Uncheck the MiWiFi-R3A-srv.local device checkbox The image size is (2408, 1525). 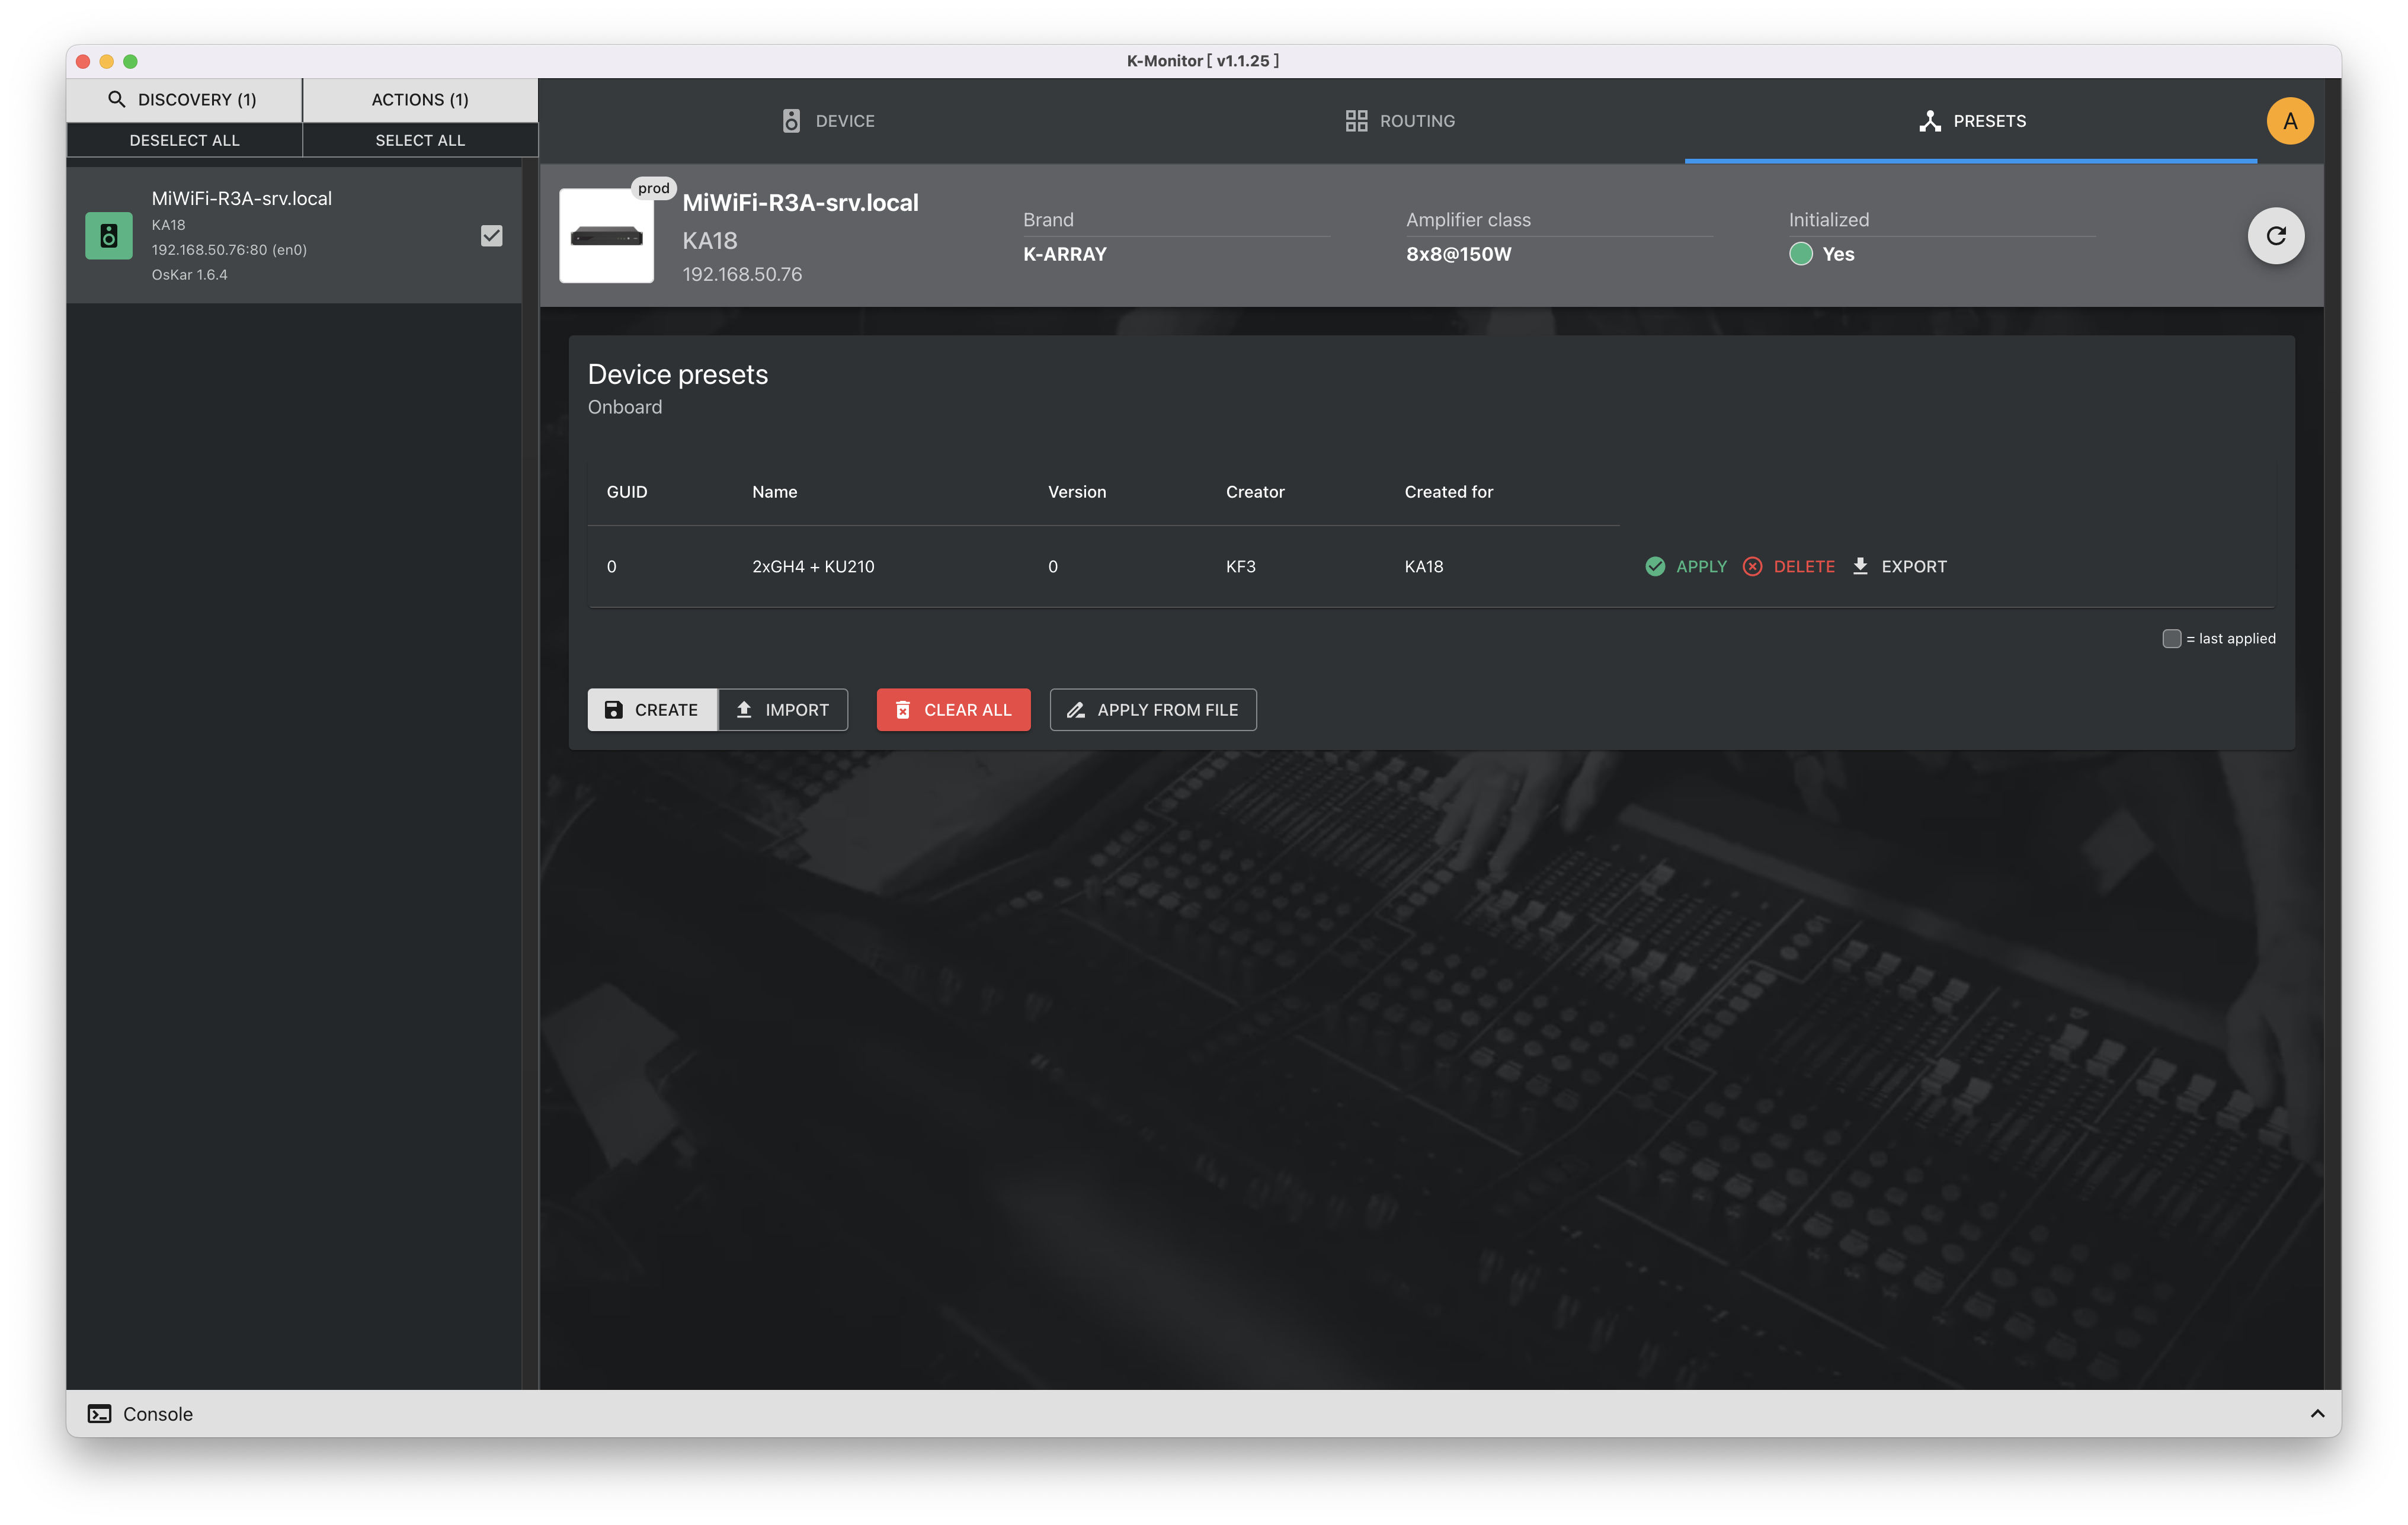pyautogui.click(x=491, y=236)
